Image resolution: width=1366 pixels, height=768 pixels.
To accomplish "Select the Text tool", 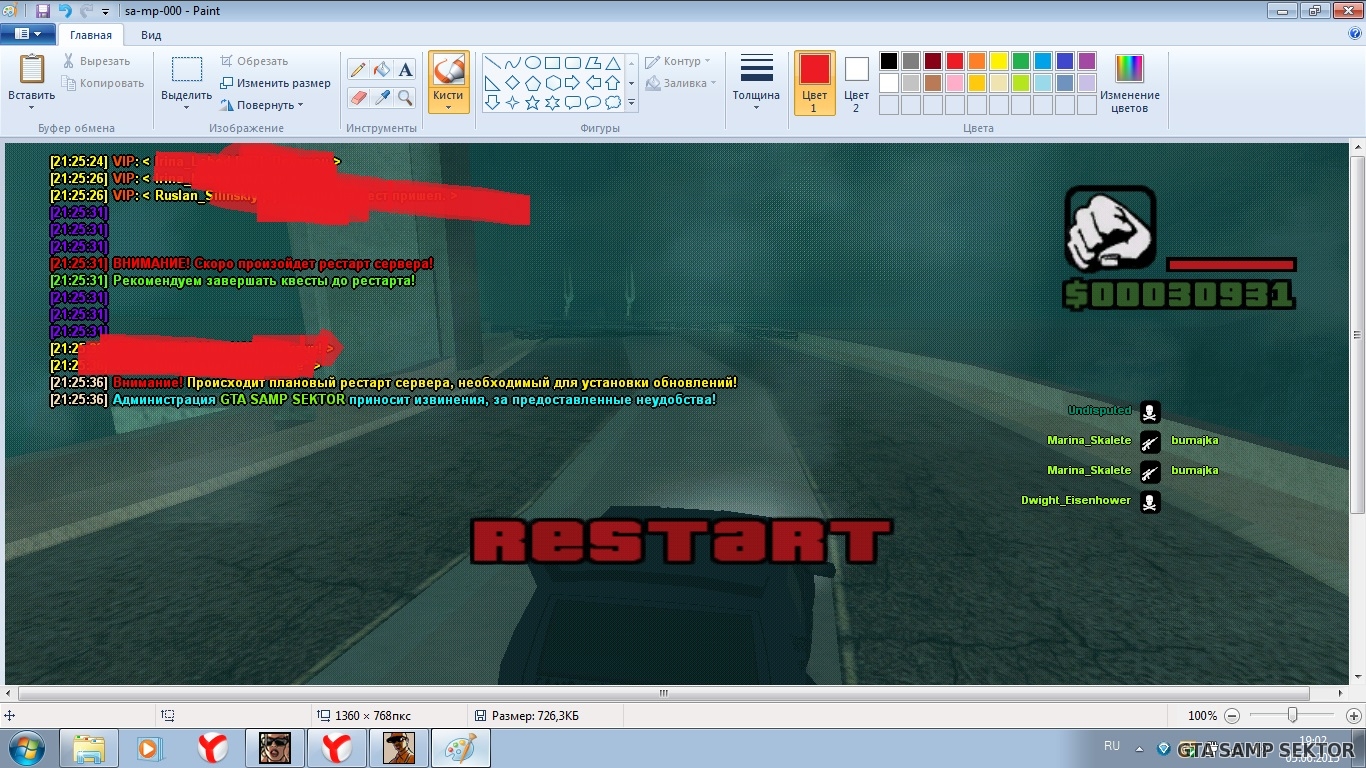I will pyautogui.click(x=405, y=69).
